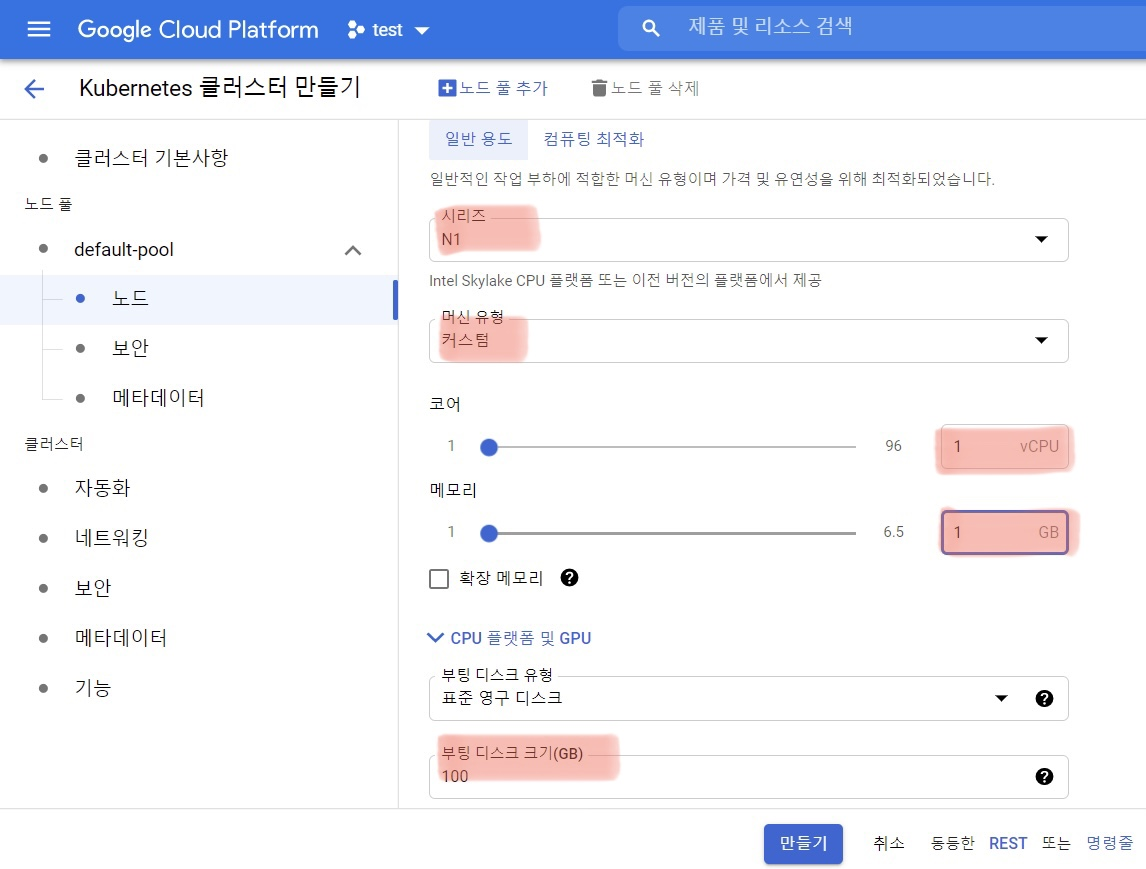Screen dimensions: 1146x869
Task: Open 메타데이터 under default-pool
Action: coord(158,398)
